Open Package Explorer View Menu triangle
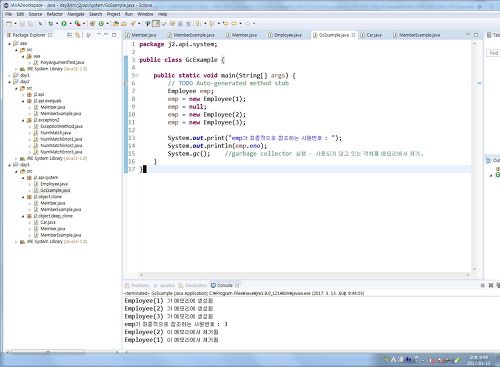Screen dimensions: 500x367 click(99, 34)
